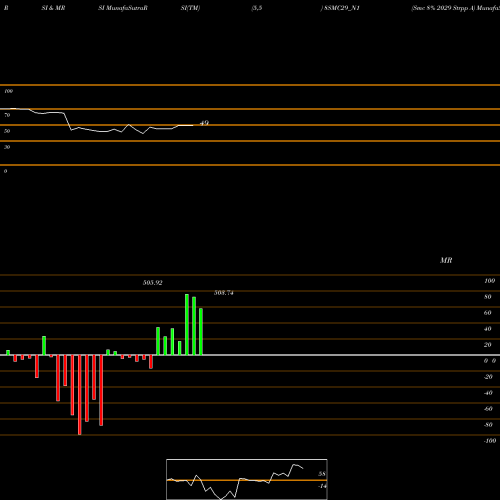
Task: Click the '20' label on the MR scale
Action: (488, 345)
